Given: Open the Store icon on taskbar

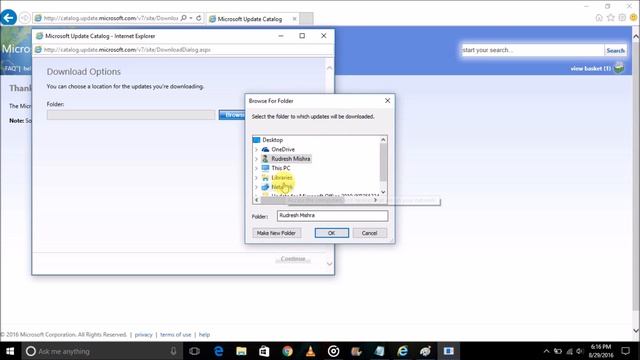Looking at the screenshot, I should (x=264, y=351).
